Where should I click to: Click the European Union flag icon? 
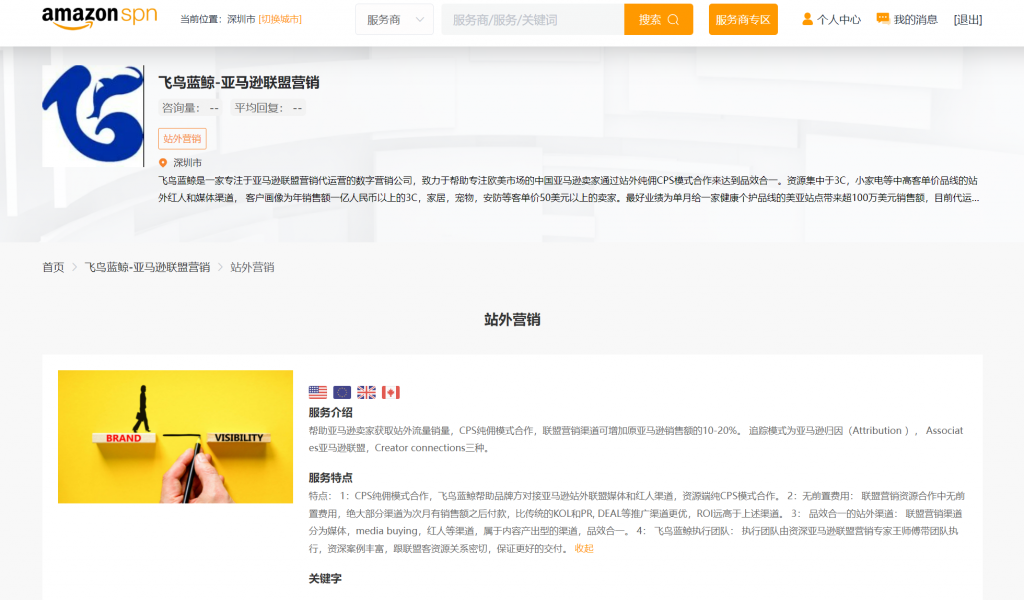tap(342, 392)
